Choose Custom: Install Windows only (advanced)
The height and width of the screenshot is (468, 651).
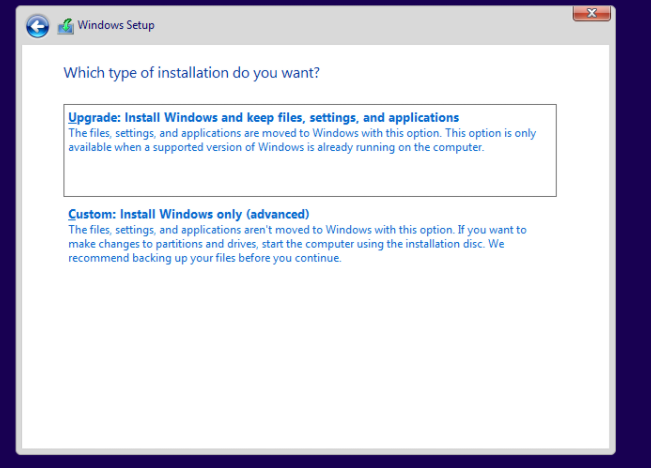click(x=189, y=214)
